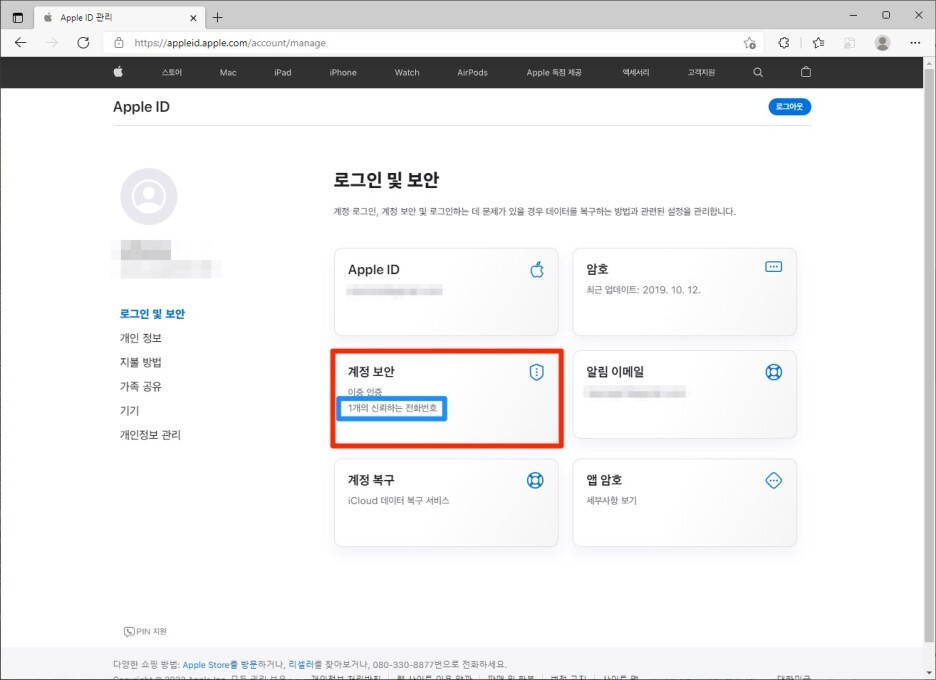Open the favorites list icon
Screen dimensions: 936x680
[818, 42]
